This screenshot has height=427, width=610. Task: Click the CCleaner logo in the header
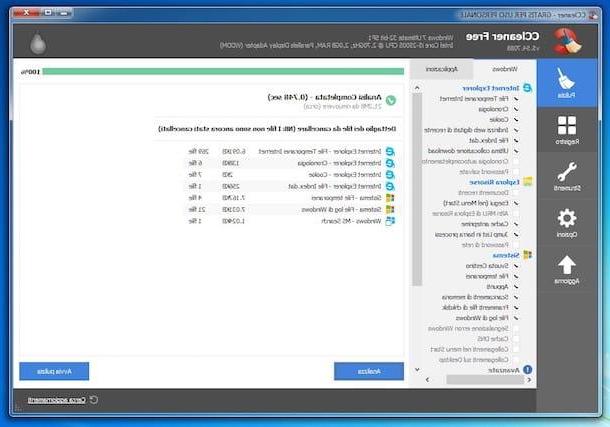[x=567, y=41]
